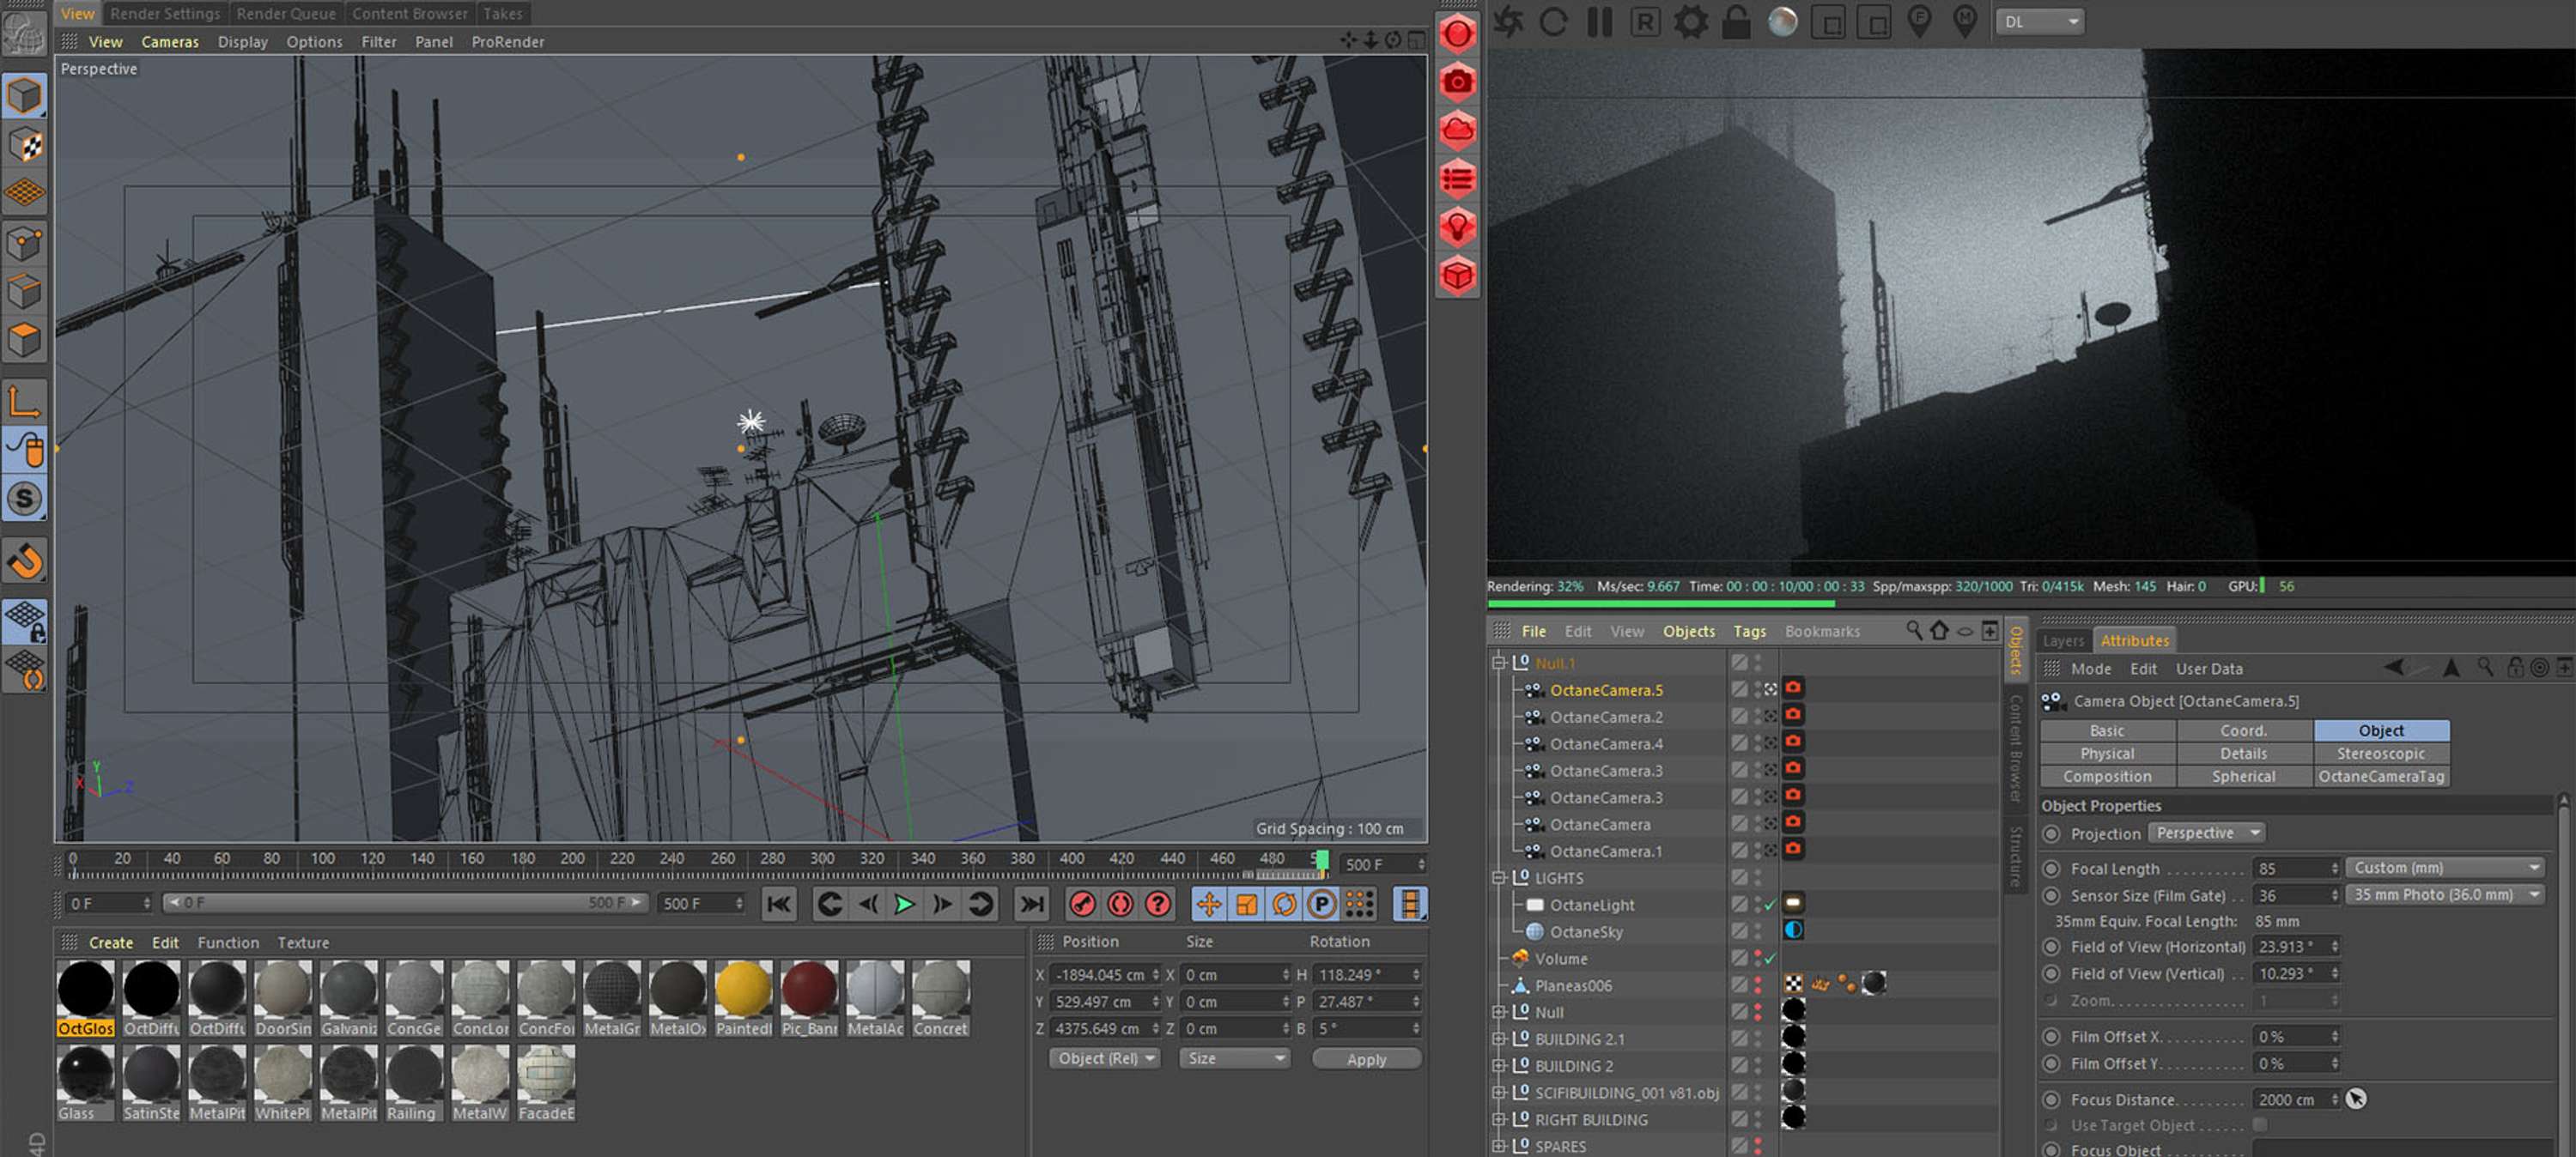This screenshot has width=2576, height=1157.
Task: Click the red Octane Live Viewer circle icon
Action: 1457,34
